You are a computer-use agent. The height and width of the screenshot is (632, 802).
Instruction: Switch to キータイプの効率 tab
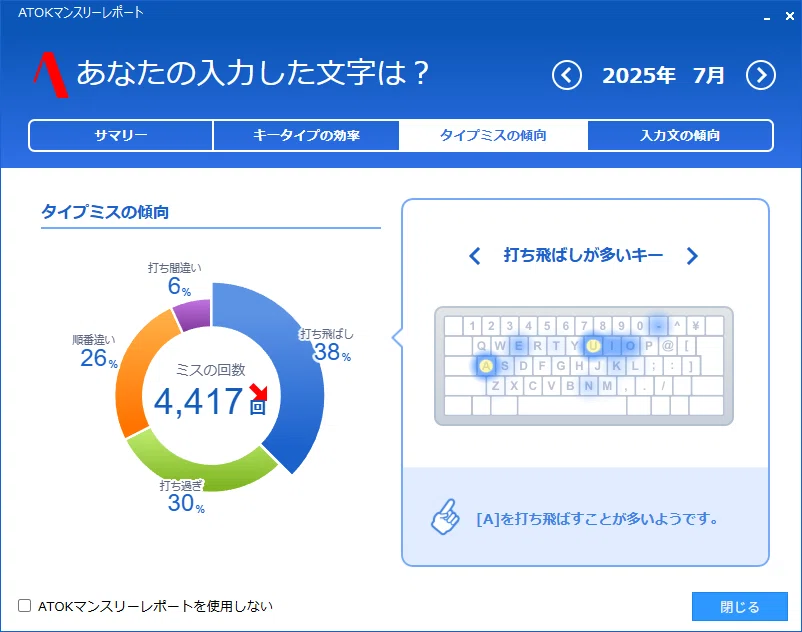(306, 136)
